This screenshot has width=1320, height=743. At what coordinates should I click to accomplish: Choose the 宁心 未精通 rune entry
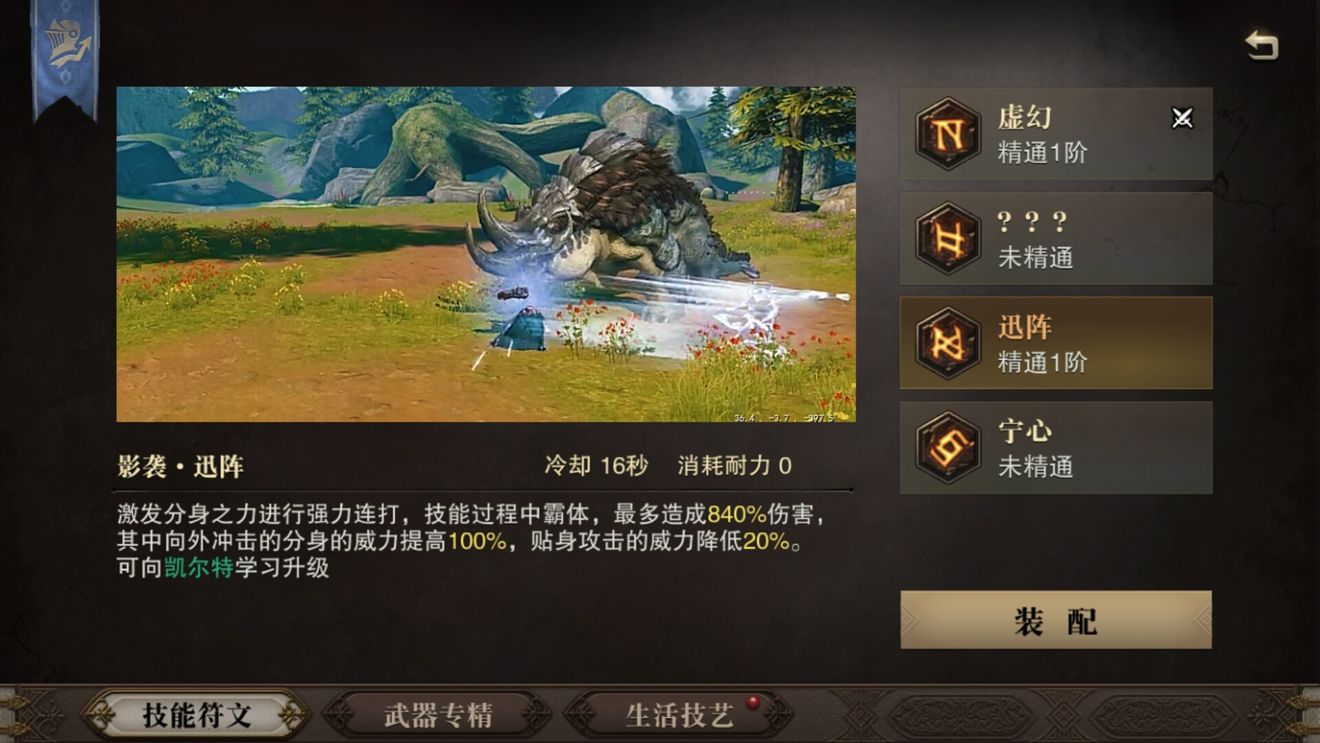click(x=1056, y=448)
